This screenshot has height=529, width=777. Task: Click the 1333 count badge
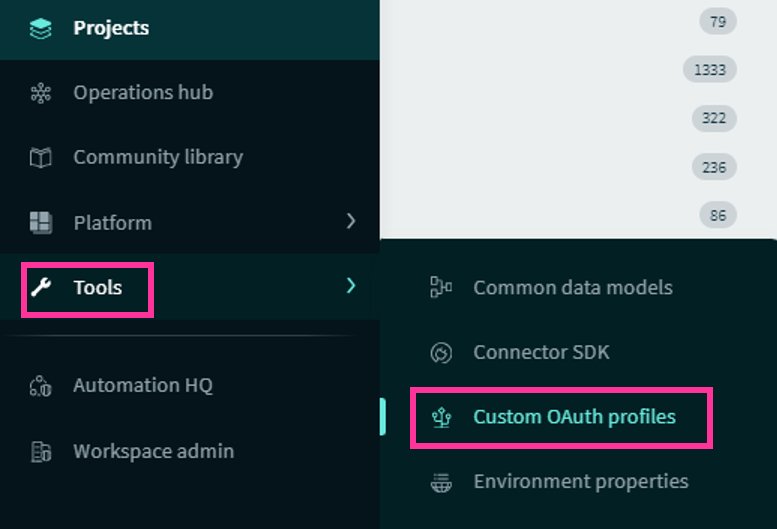coord(710,69)
